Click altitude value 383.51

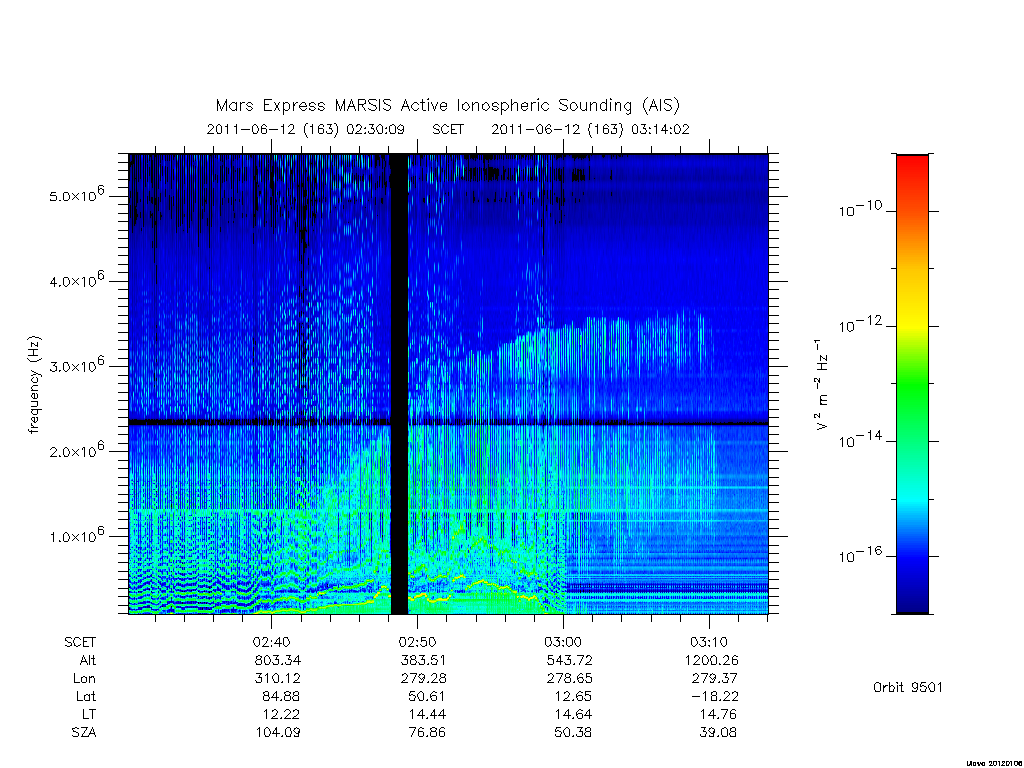coord(424,661)
